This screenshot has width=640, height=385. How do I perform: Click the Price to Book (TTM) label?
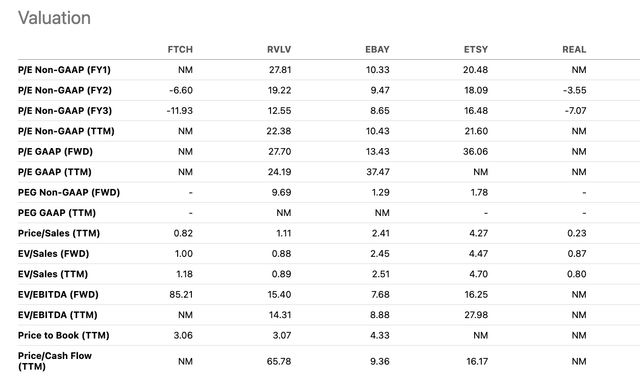point(64,335)
